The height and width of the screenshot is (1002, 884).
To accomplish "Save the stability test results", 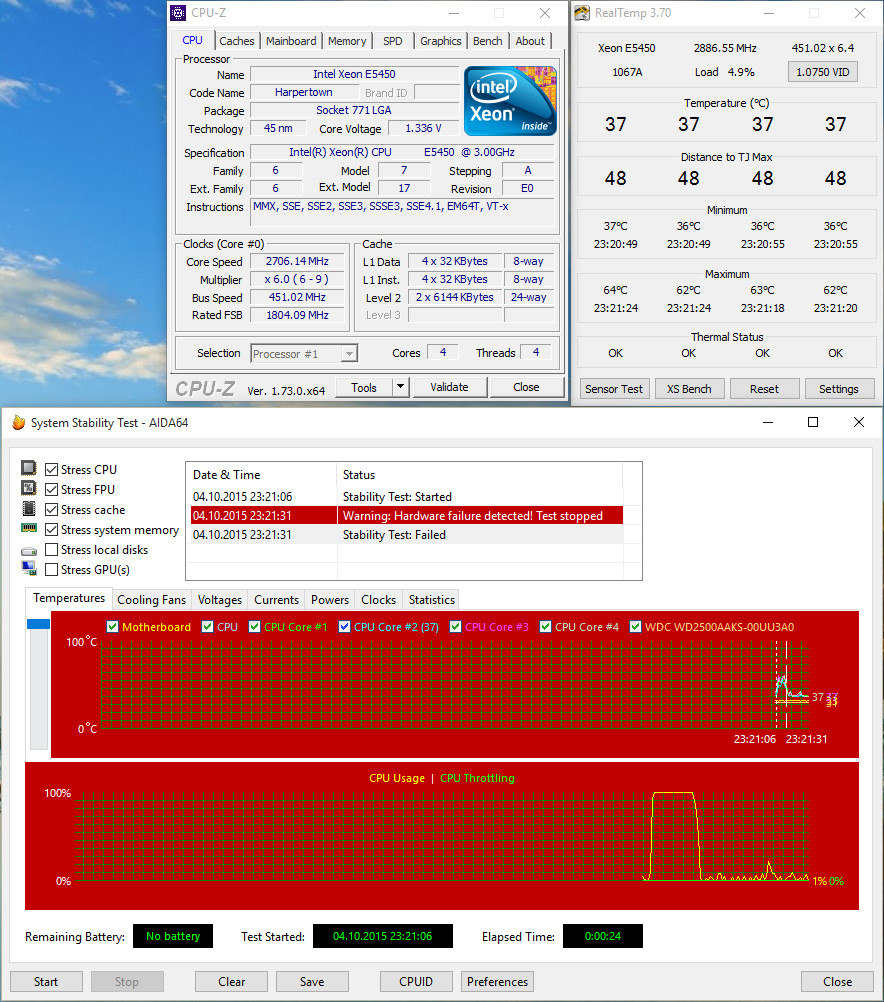I will click(x=312, y=982).
